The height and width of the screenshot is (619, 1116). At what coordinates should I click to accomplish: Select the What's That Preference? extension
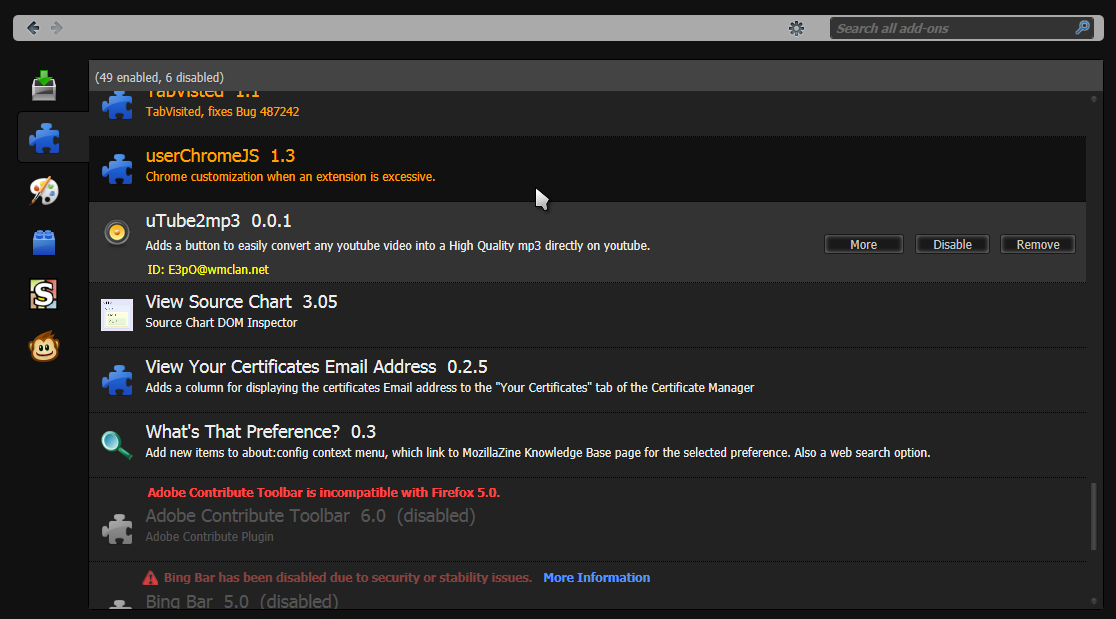[400, 440]
